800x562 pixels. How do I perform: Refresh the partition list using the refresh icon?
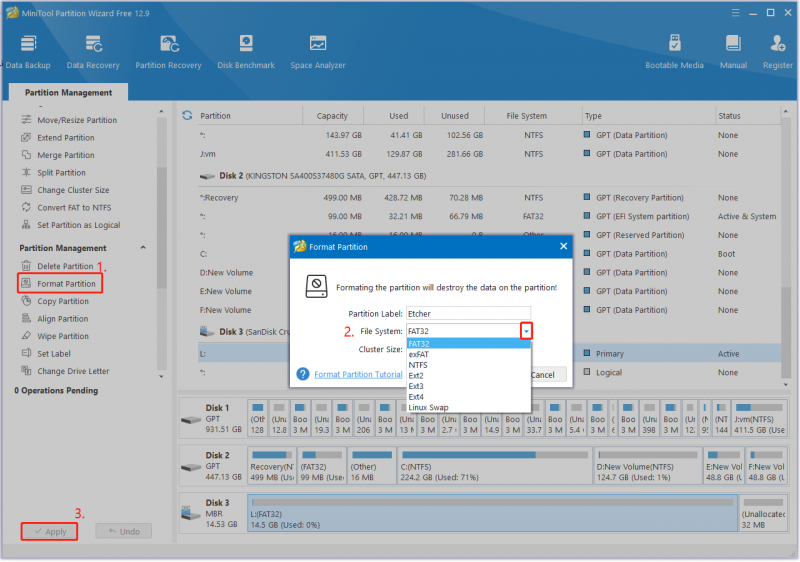coord(187,116)
